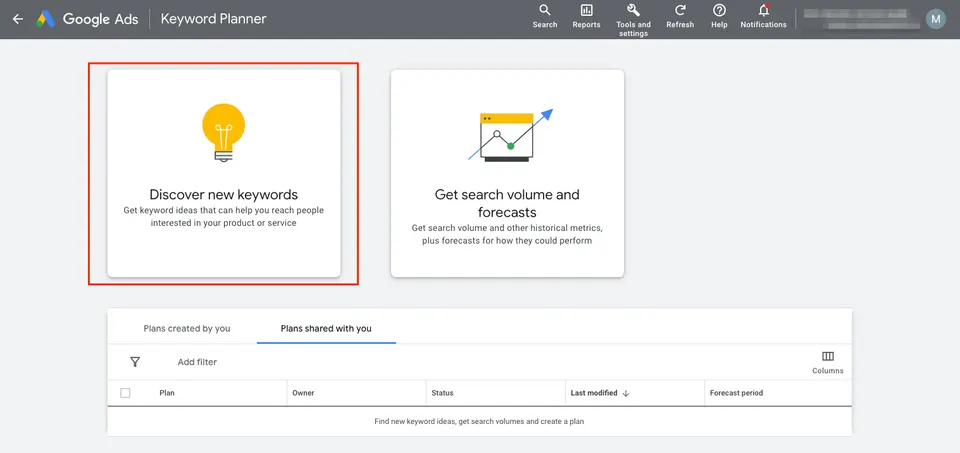This screenshot has height=453, width=960.
Task: Open the Search magnifier tool
Action: tap(545, 17)
